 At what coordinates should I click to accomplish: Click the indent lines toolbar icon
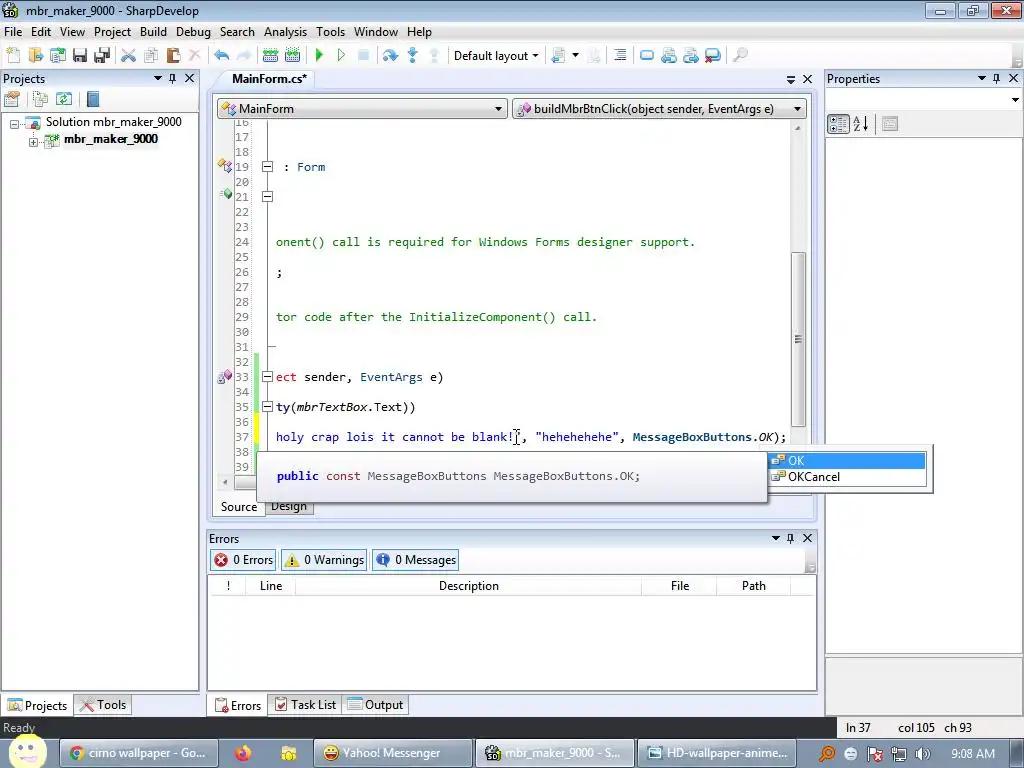(x=620, y=56)
